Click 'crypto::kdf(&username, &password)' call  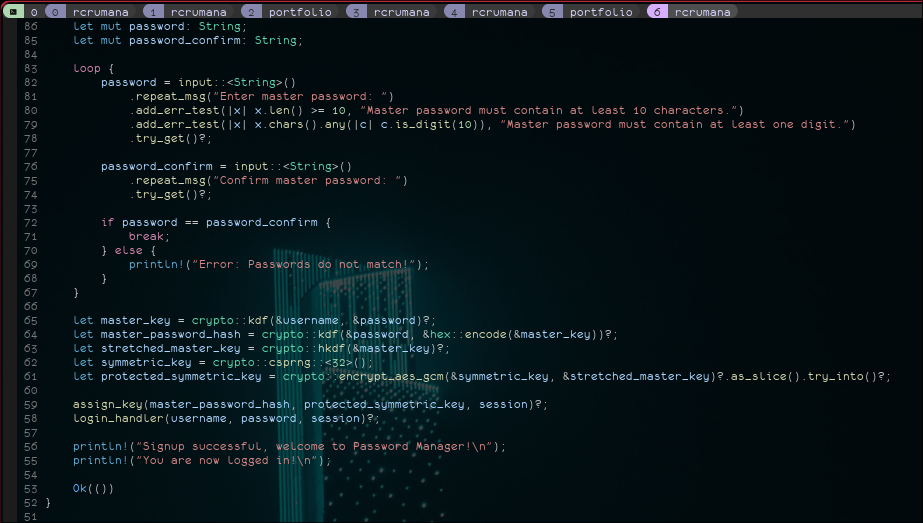coord(308,320)
